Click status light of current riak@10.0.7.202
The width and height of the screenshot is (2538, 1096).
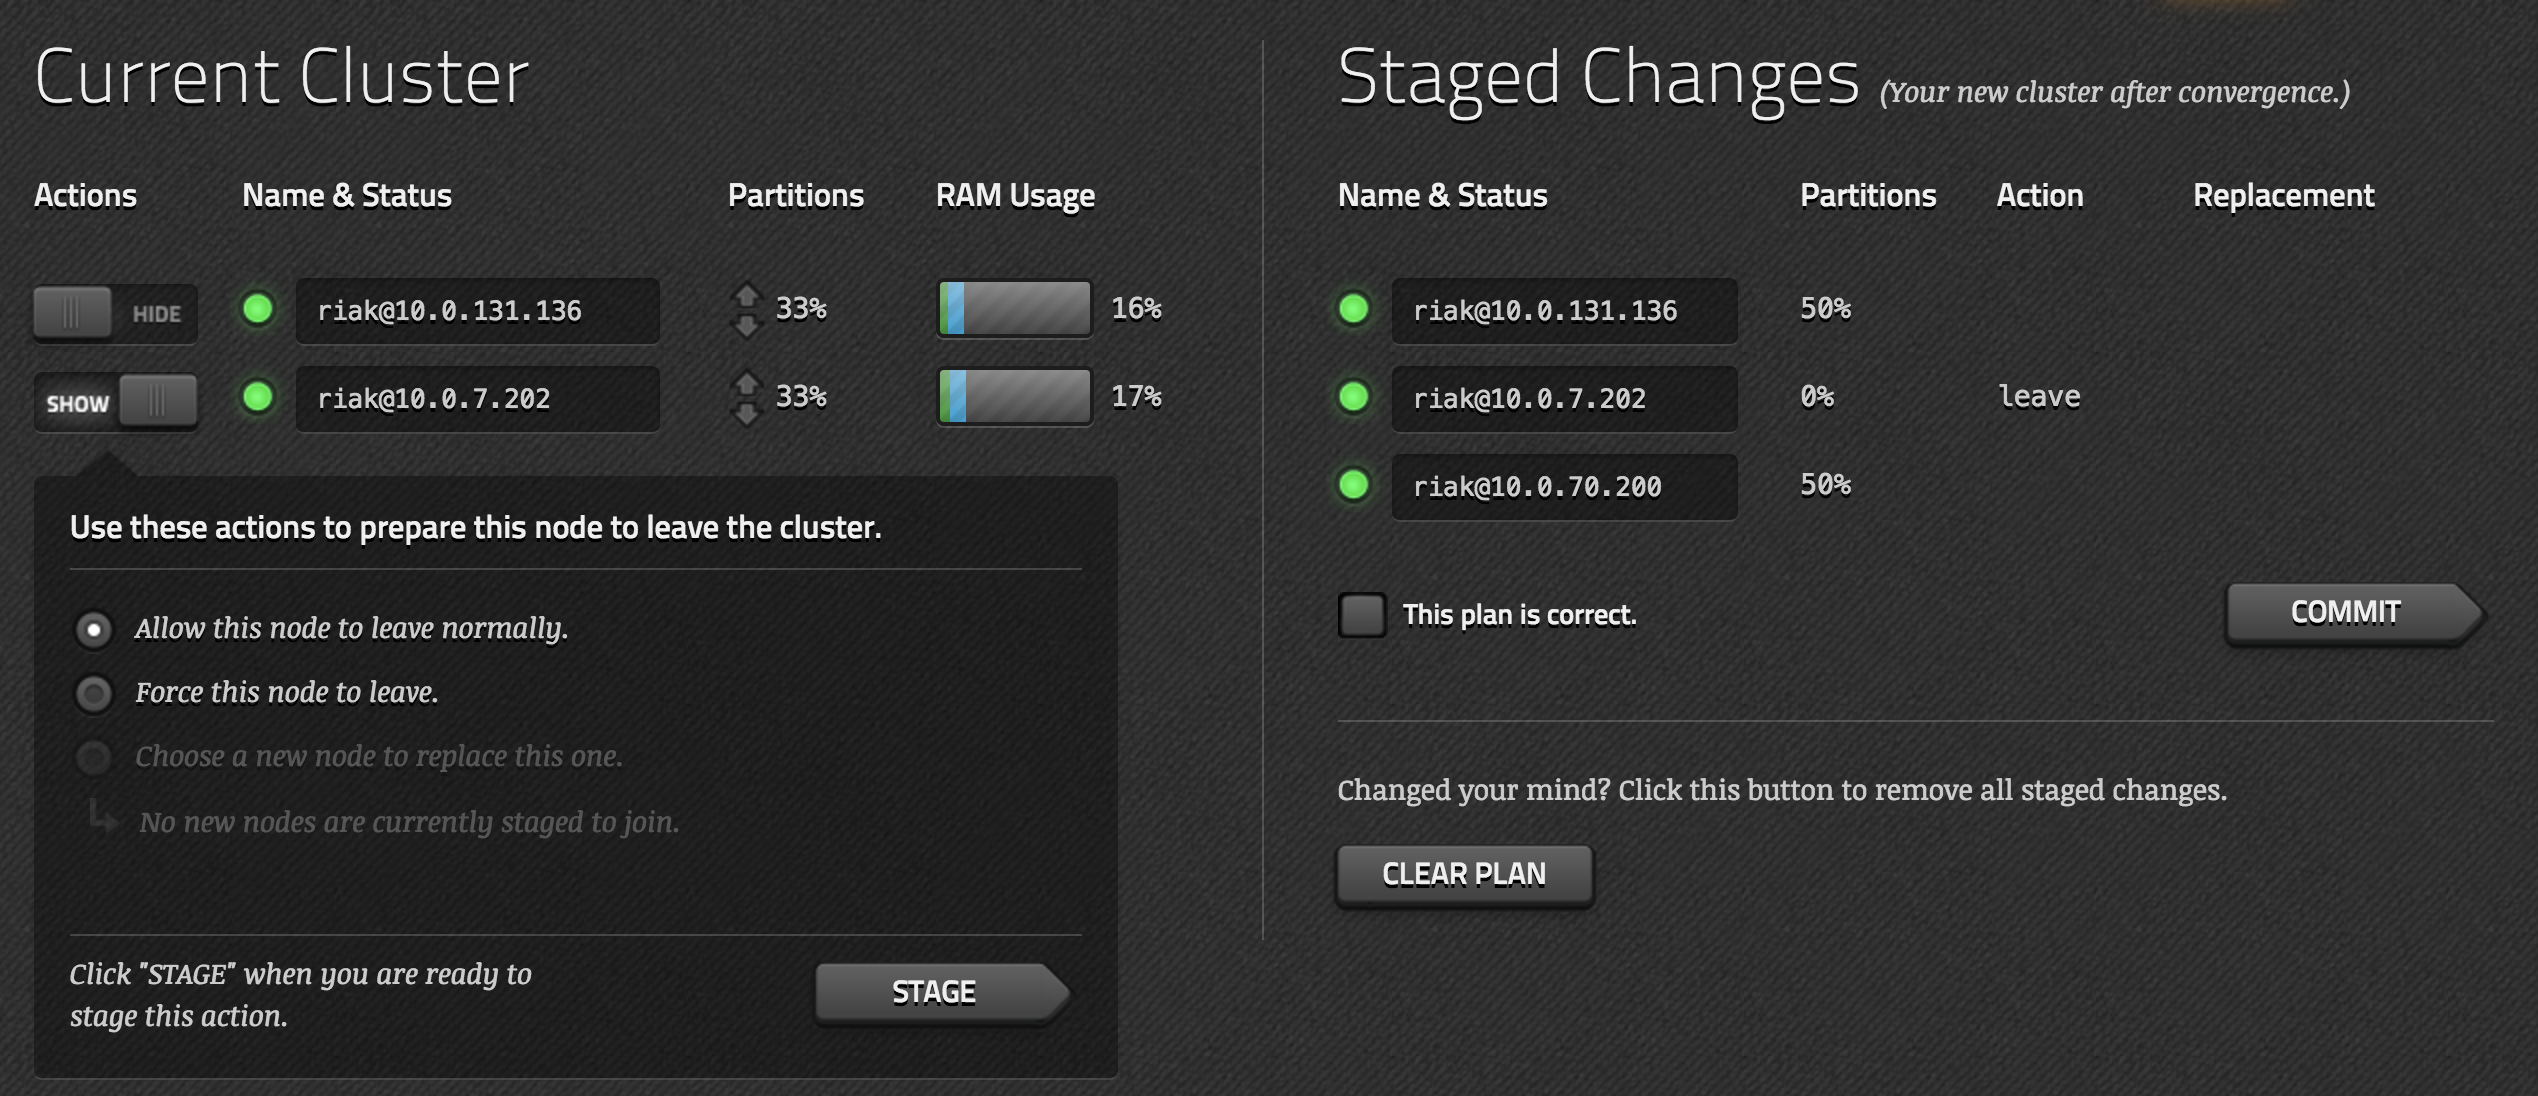(x=258, y=397)
